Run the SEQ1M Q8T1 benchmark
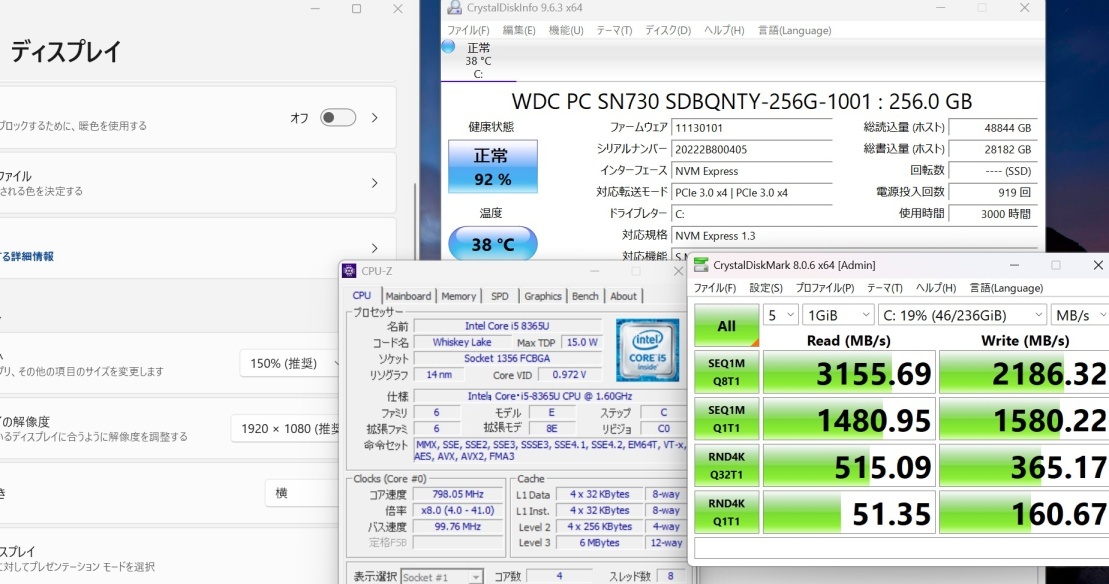This screenshot has height=584, width=1109. (x=726, y=372)
